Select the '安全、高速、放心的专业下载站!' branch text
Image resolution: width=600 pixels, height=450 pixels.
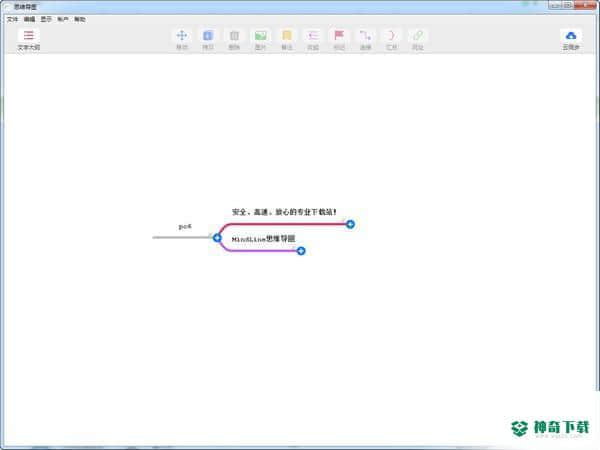coord(284,212)
